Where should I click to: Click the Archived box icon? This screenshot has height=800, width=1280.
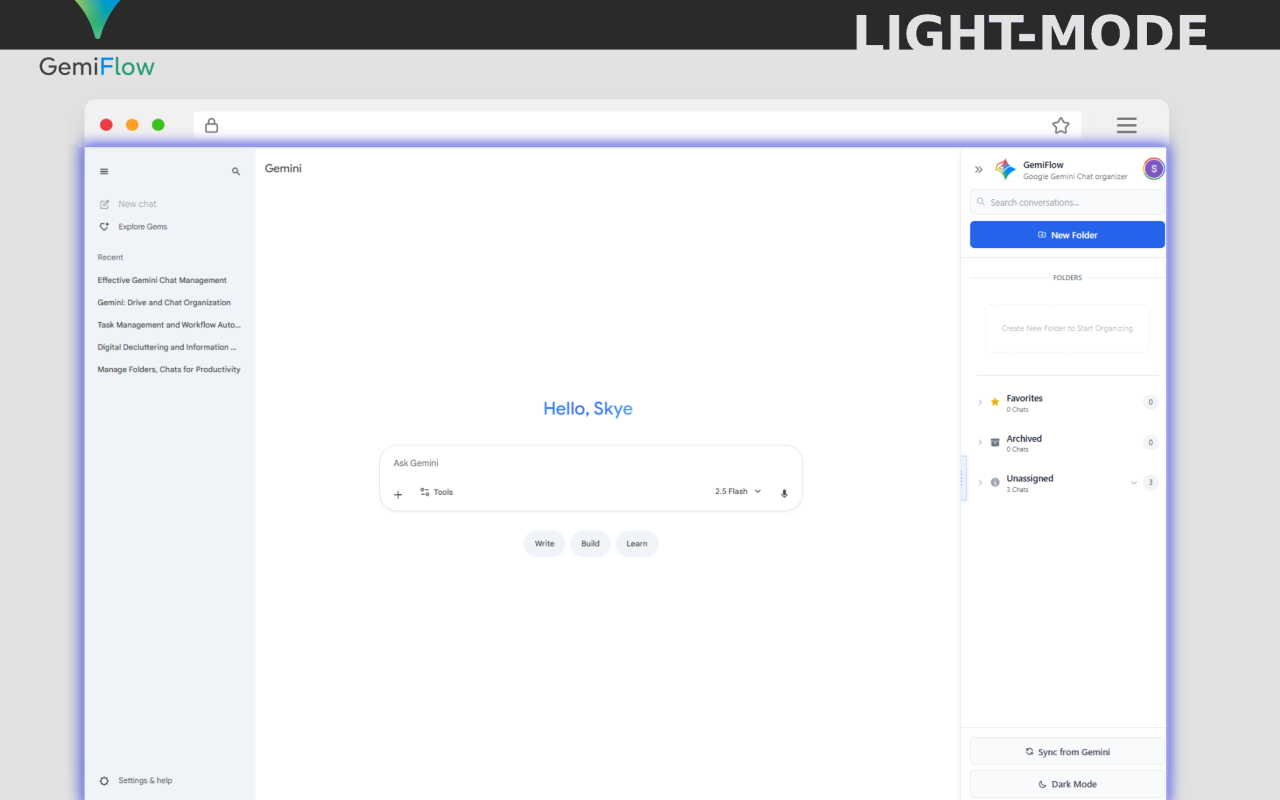995,442
